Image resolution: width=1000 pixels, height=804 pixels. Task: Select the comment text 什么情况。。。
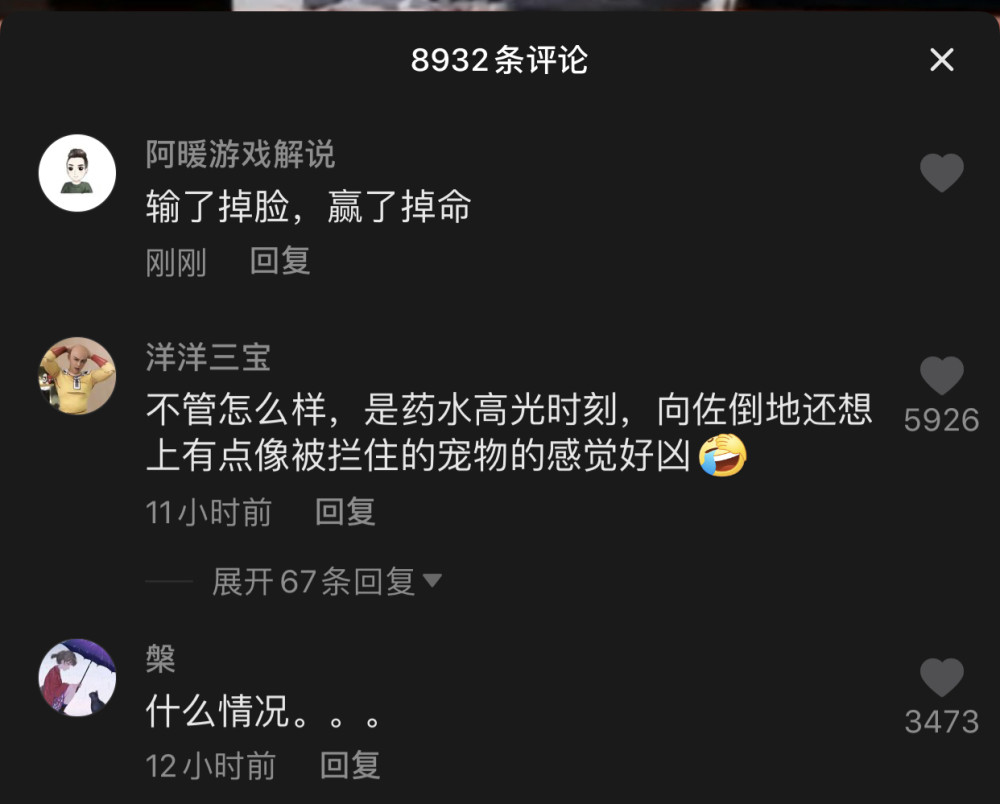click(263, 712)
